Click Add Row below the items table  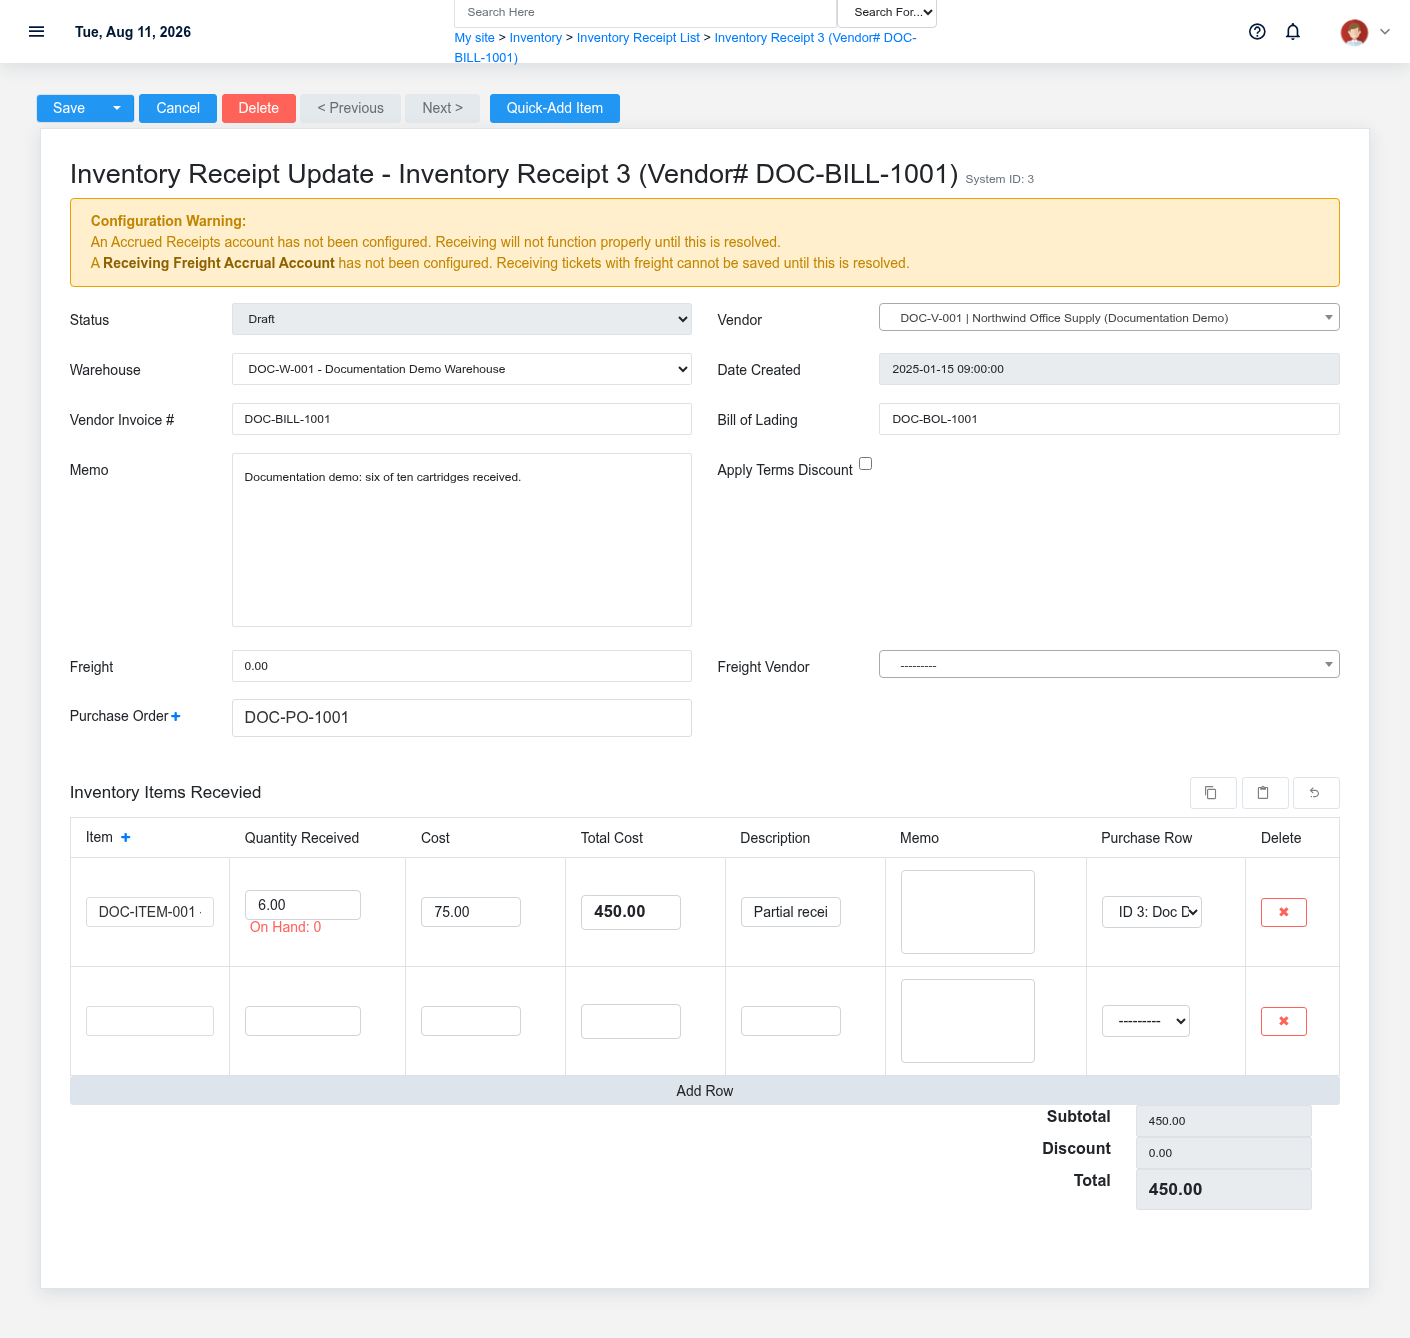click(705, 1090)
